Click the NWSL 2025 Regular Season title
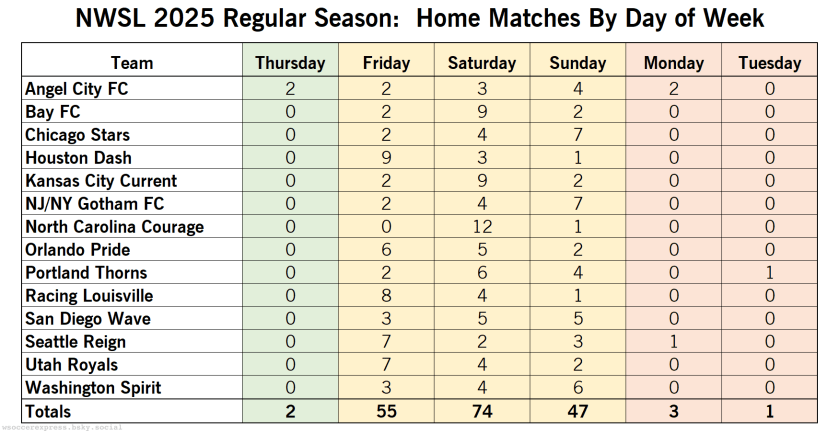 [420, 19]
